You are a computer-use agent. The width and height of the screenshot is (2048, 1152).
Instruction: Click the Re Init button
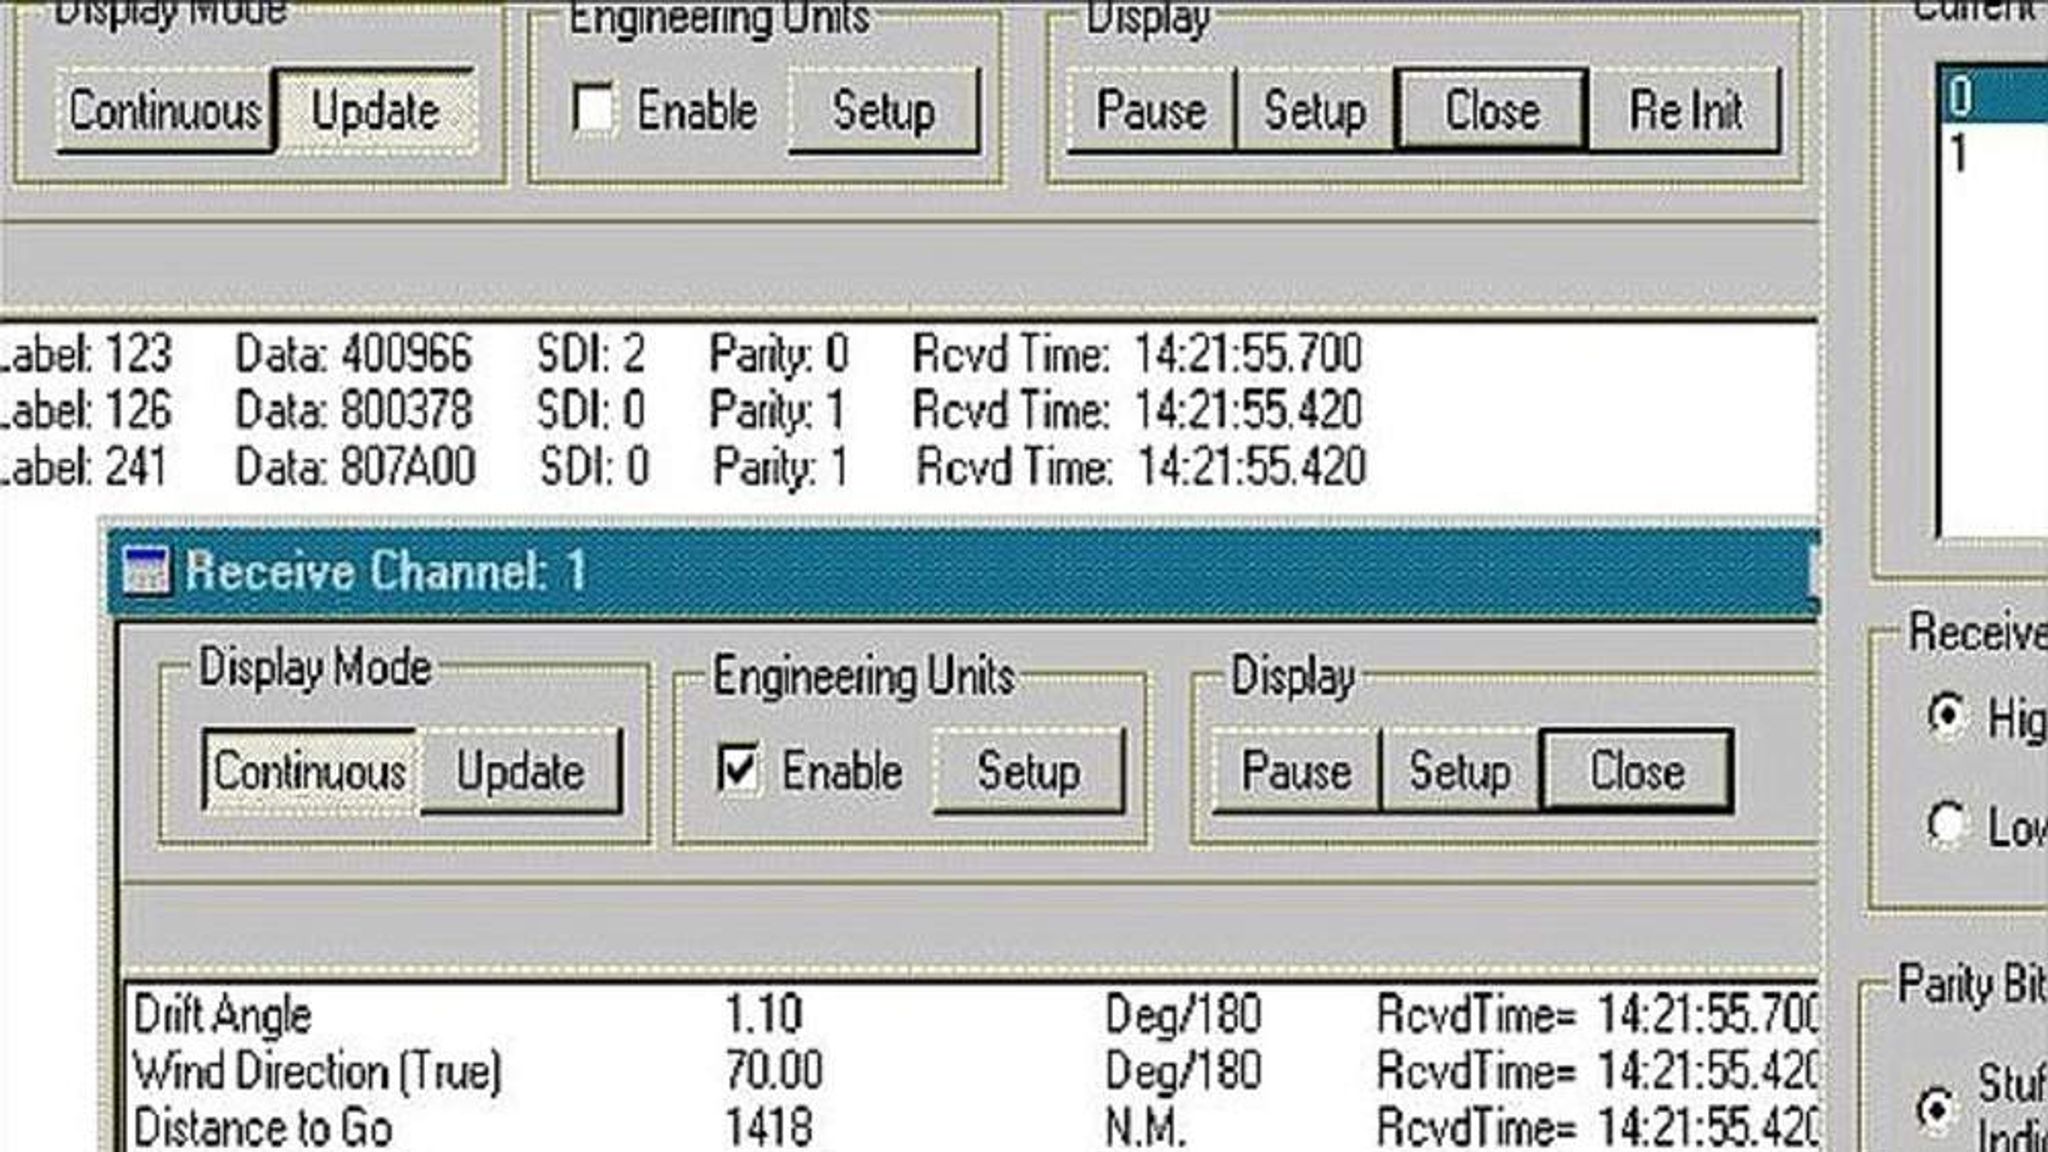[x=1686, y=110]
